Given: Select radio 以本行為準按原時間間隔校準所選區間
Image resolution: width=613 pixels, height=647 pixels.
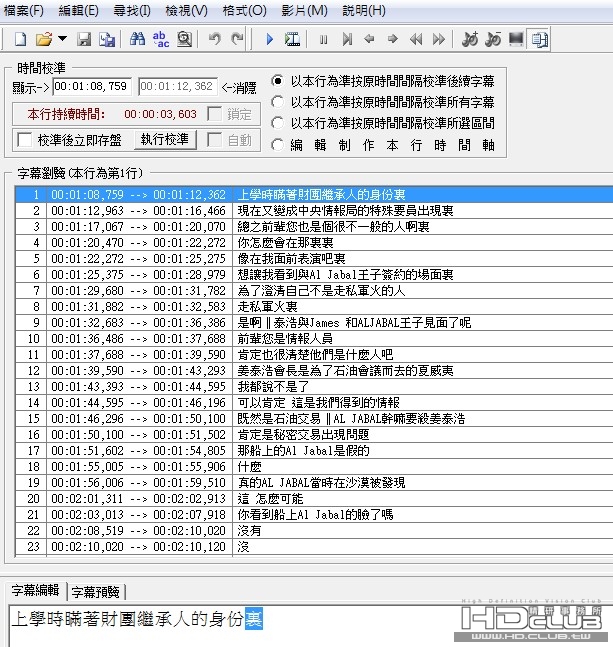Looking at the screenshot, I should [x=278, y=123].
